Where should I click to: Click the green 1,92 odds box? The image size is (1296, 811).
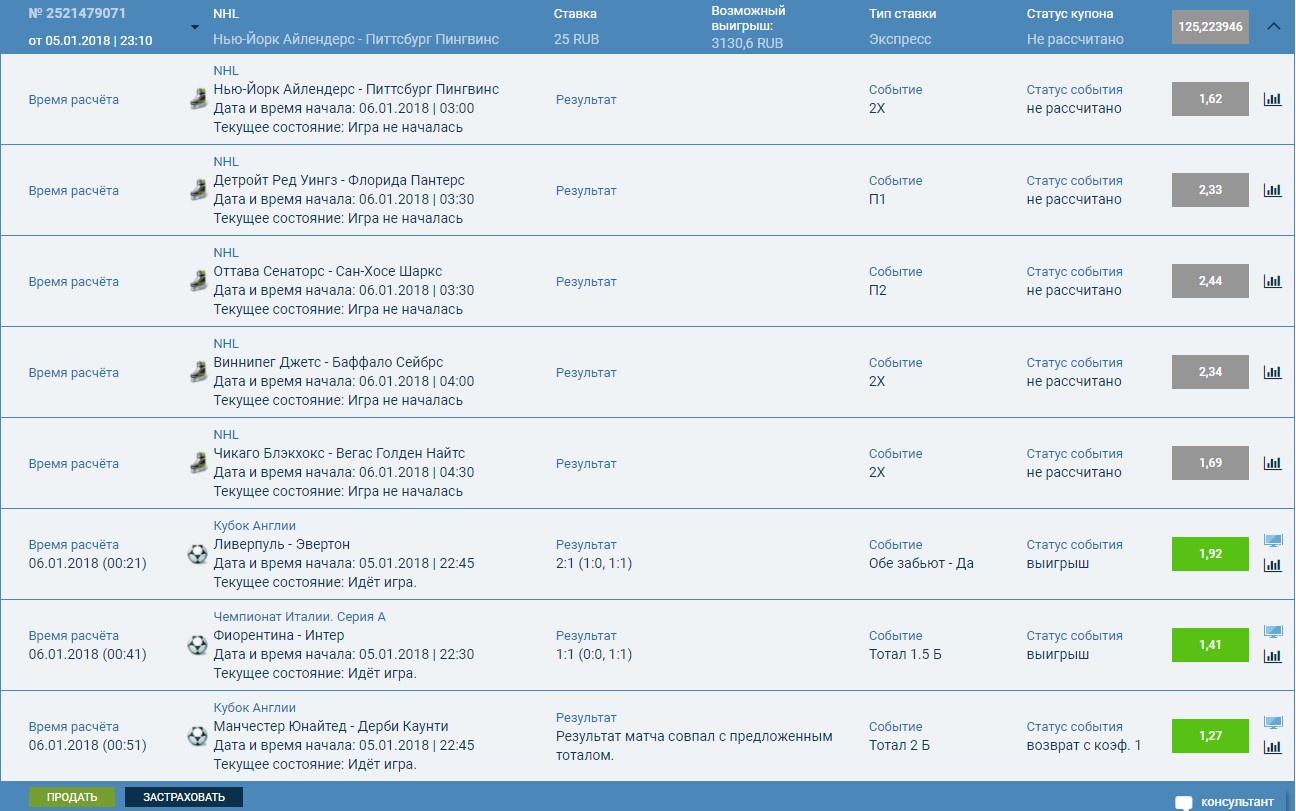tap(1210, 554)
